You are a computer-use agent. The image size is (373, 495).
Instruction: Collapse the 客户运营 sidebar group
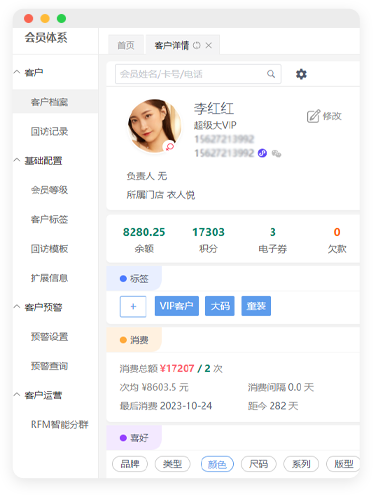(17, 395)
